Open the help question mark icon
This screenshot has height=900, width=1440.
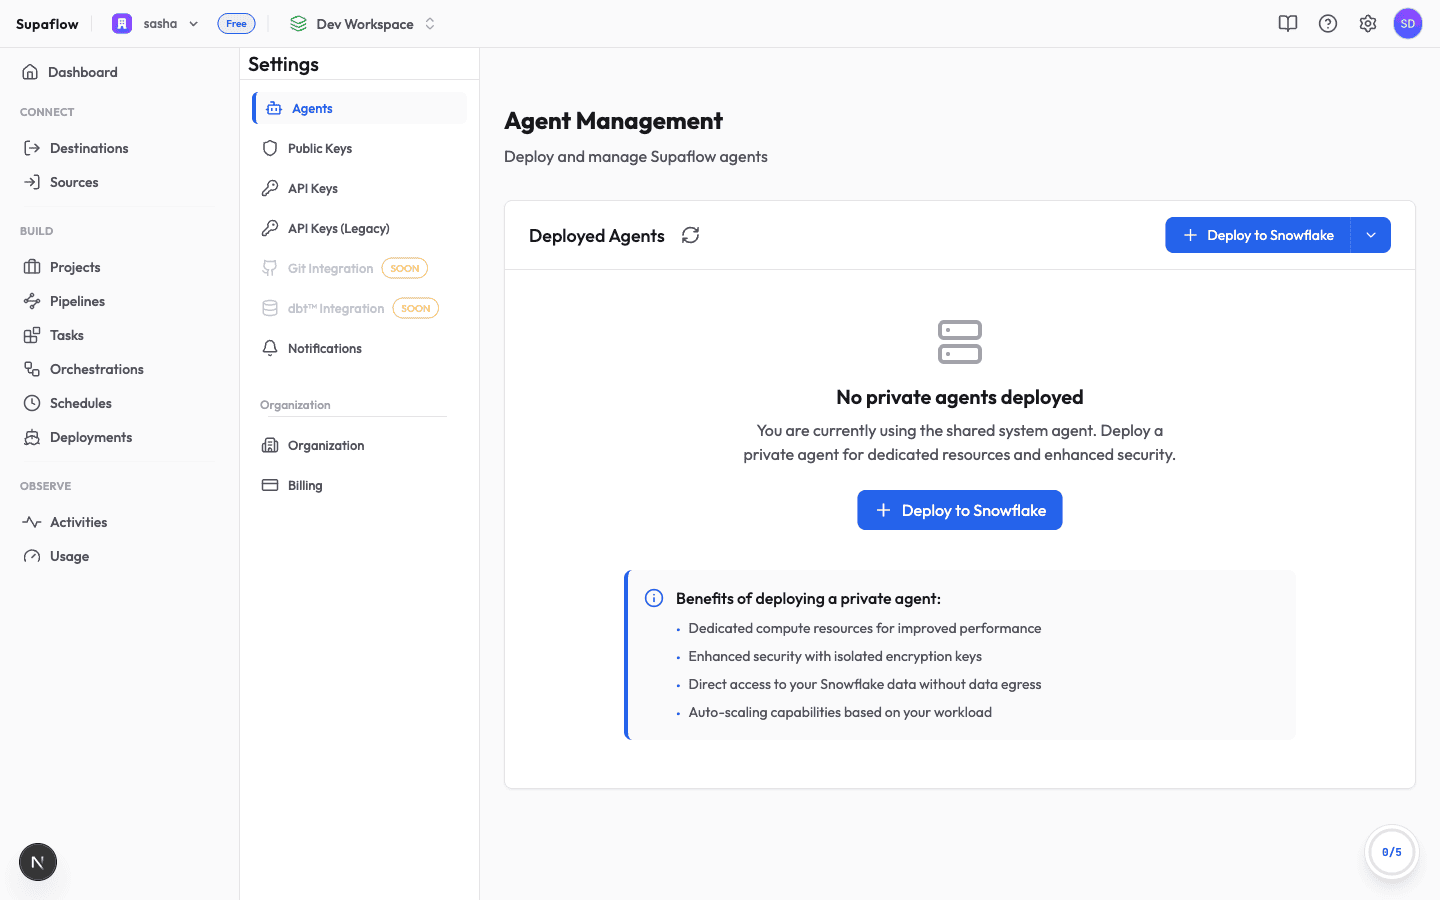click(x=1328, y=23)
